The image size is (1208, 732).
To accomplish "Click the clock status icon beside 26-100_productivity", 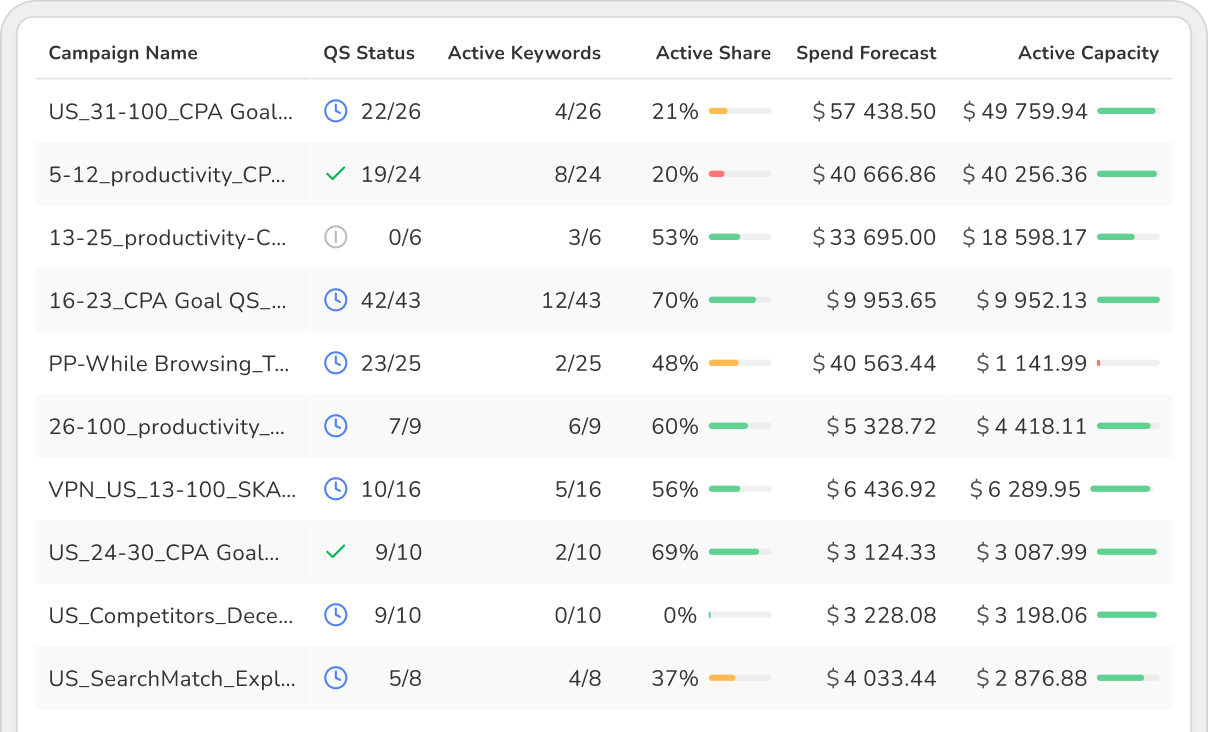I will (x=336, y=426).
